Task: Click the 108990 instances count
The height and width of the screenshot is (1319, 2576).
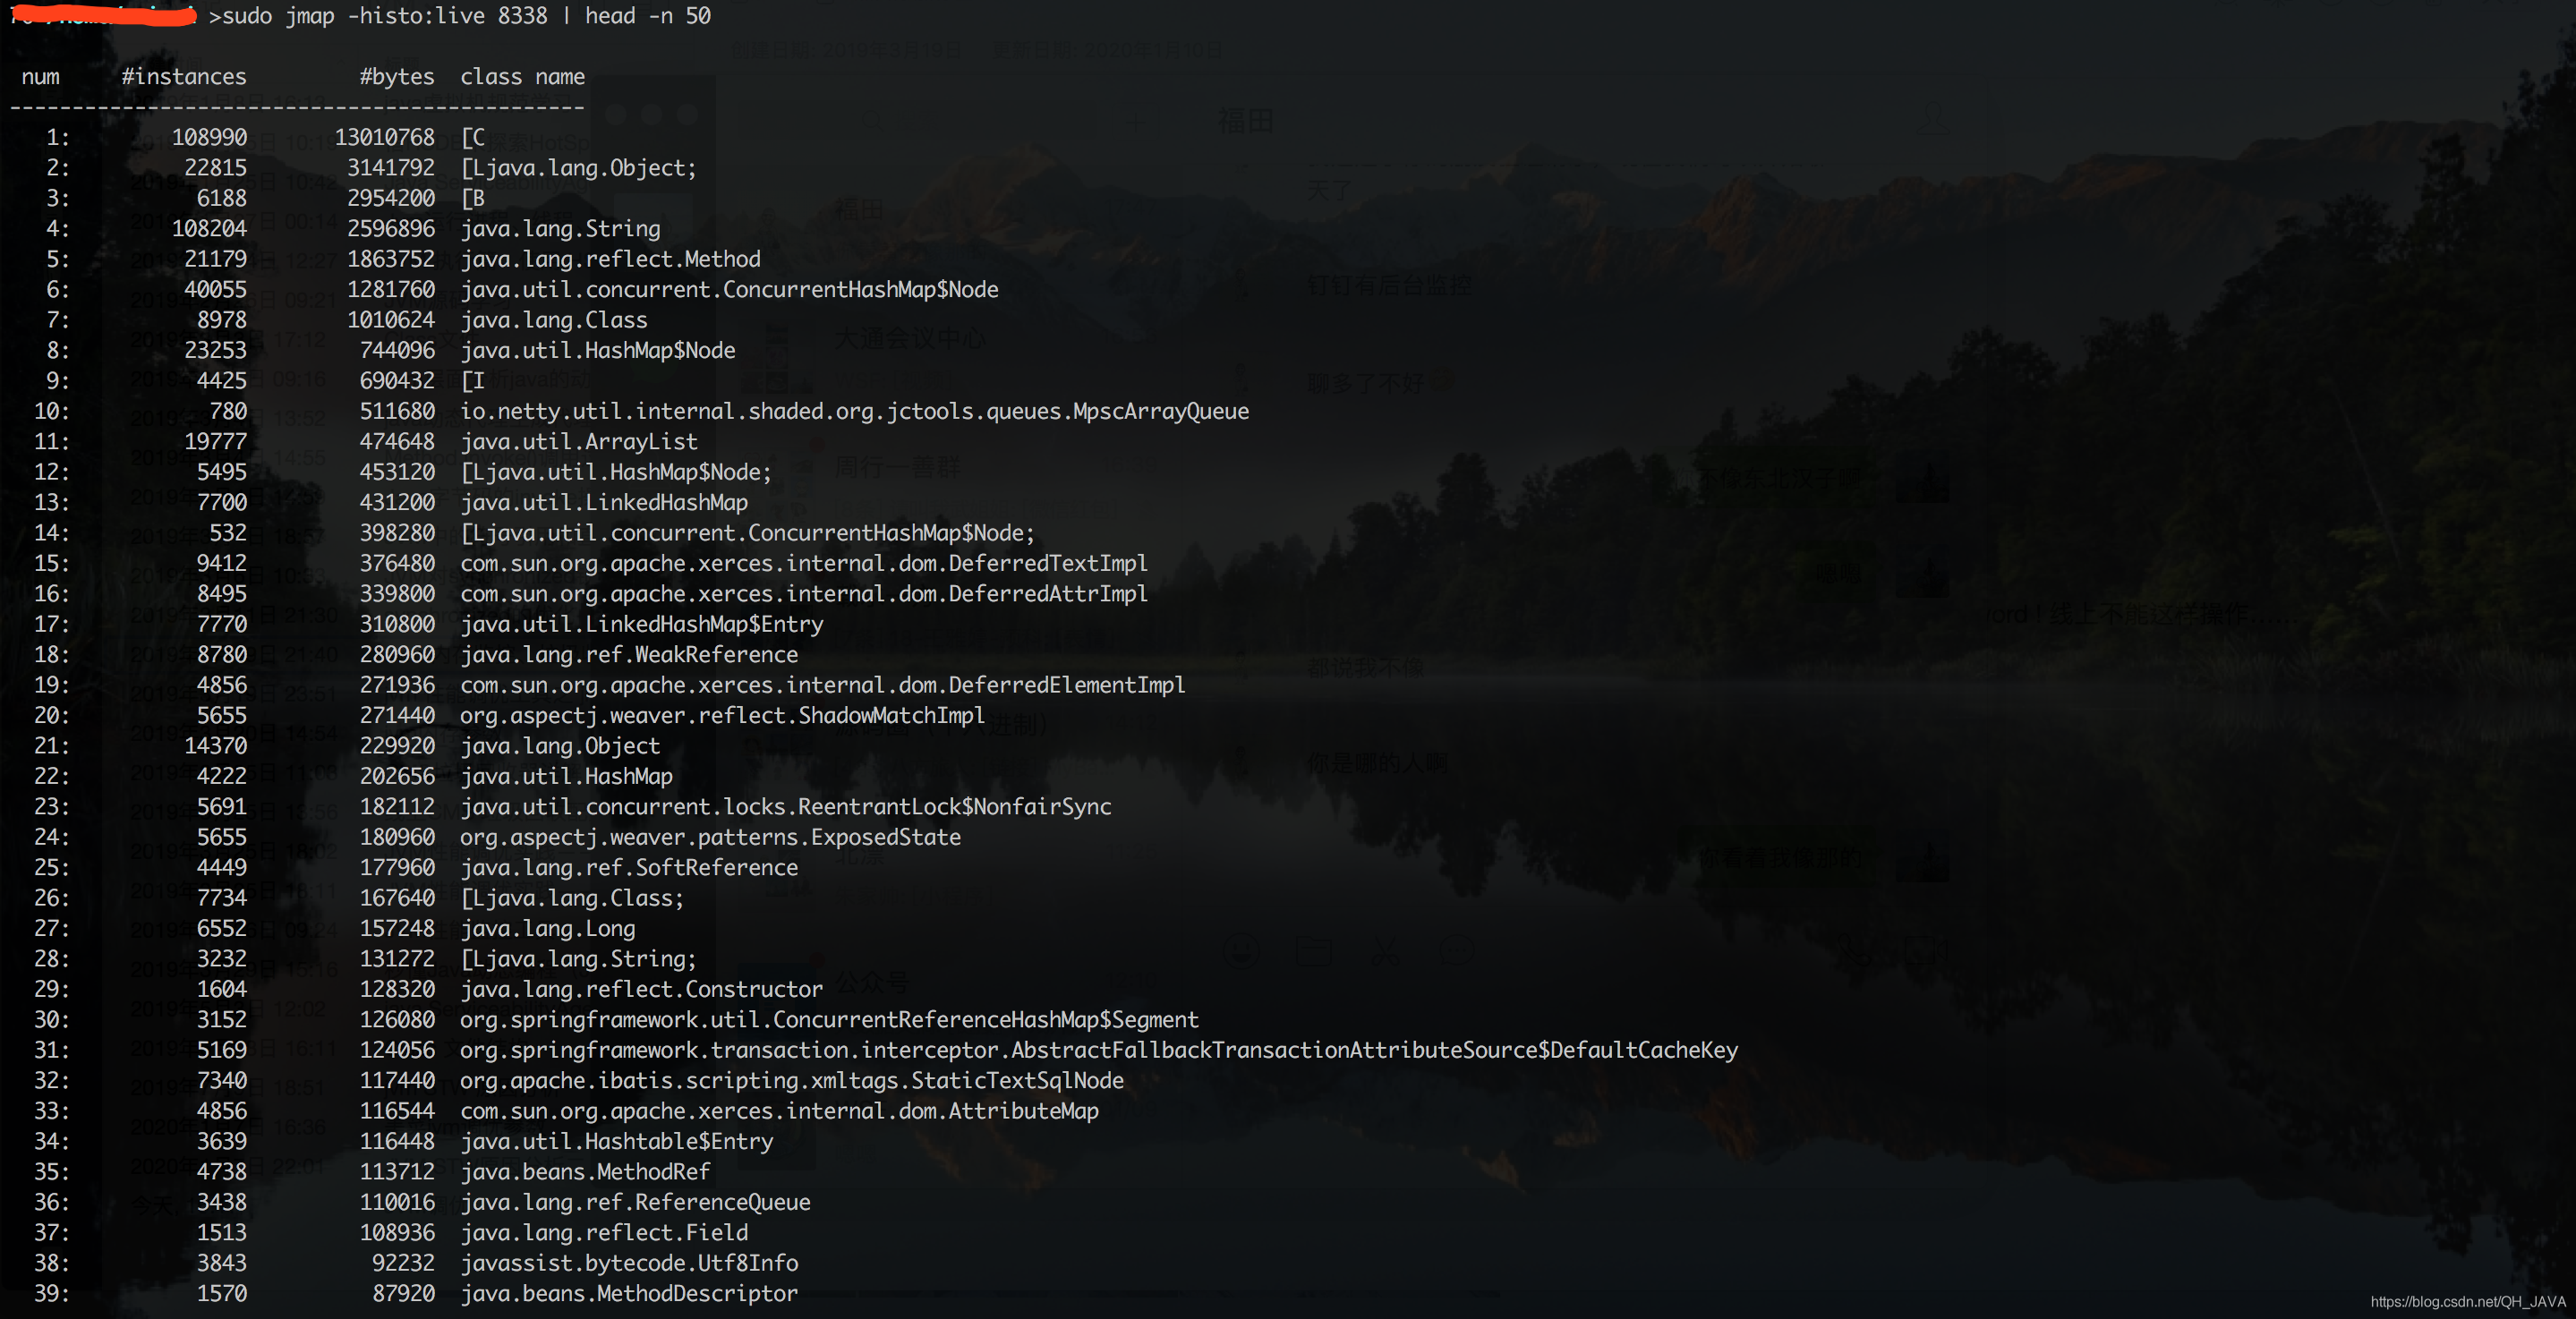Action: tap(209, 137)
